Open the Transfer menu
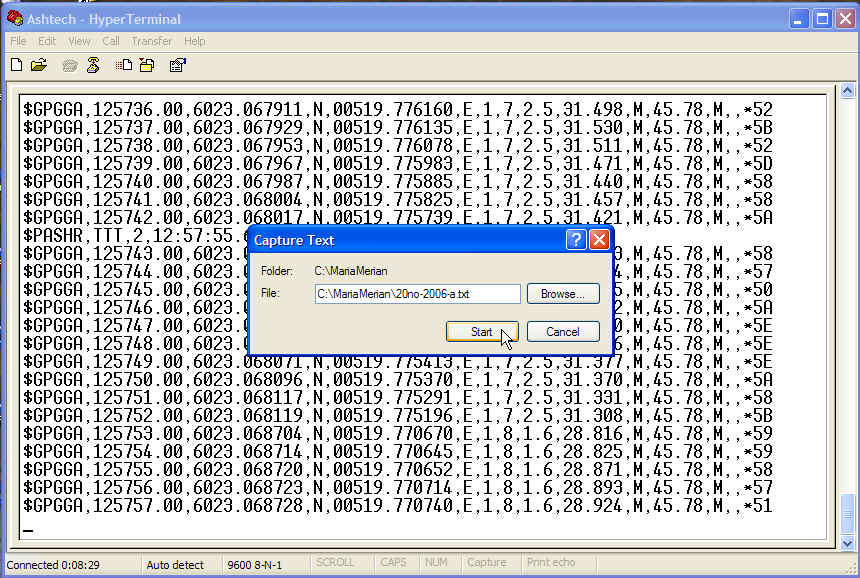 coord(151,41)
